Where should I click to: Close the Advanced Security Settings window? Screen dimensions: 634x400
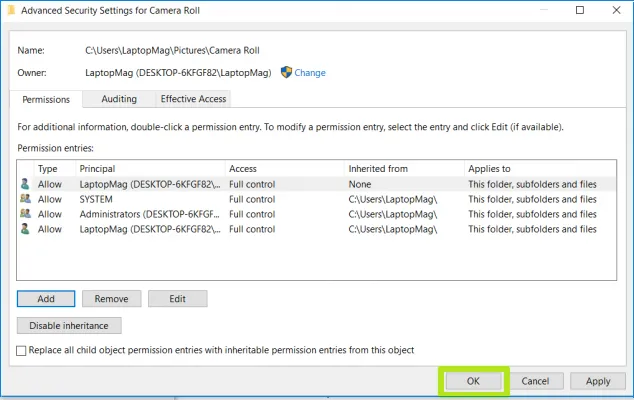[616, 10]
